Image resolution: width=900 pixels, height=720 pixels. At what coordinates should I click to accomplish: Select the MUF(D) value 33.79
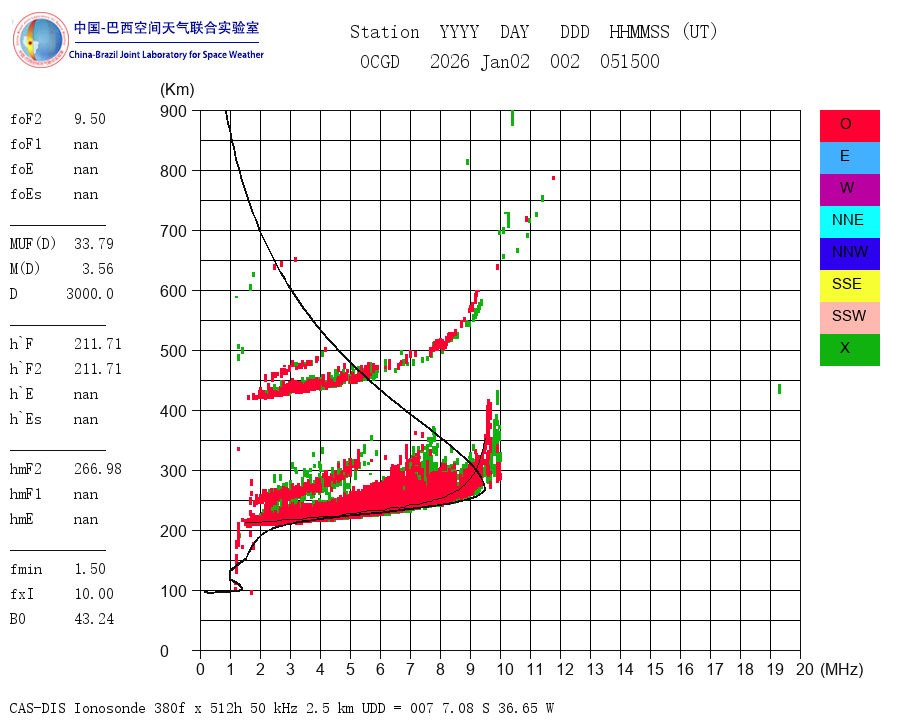(x=94, y=244)
